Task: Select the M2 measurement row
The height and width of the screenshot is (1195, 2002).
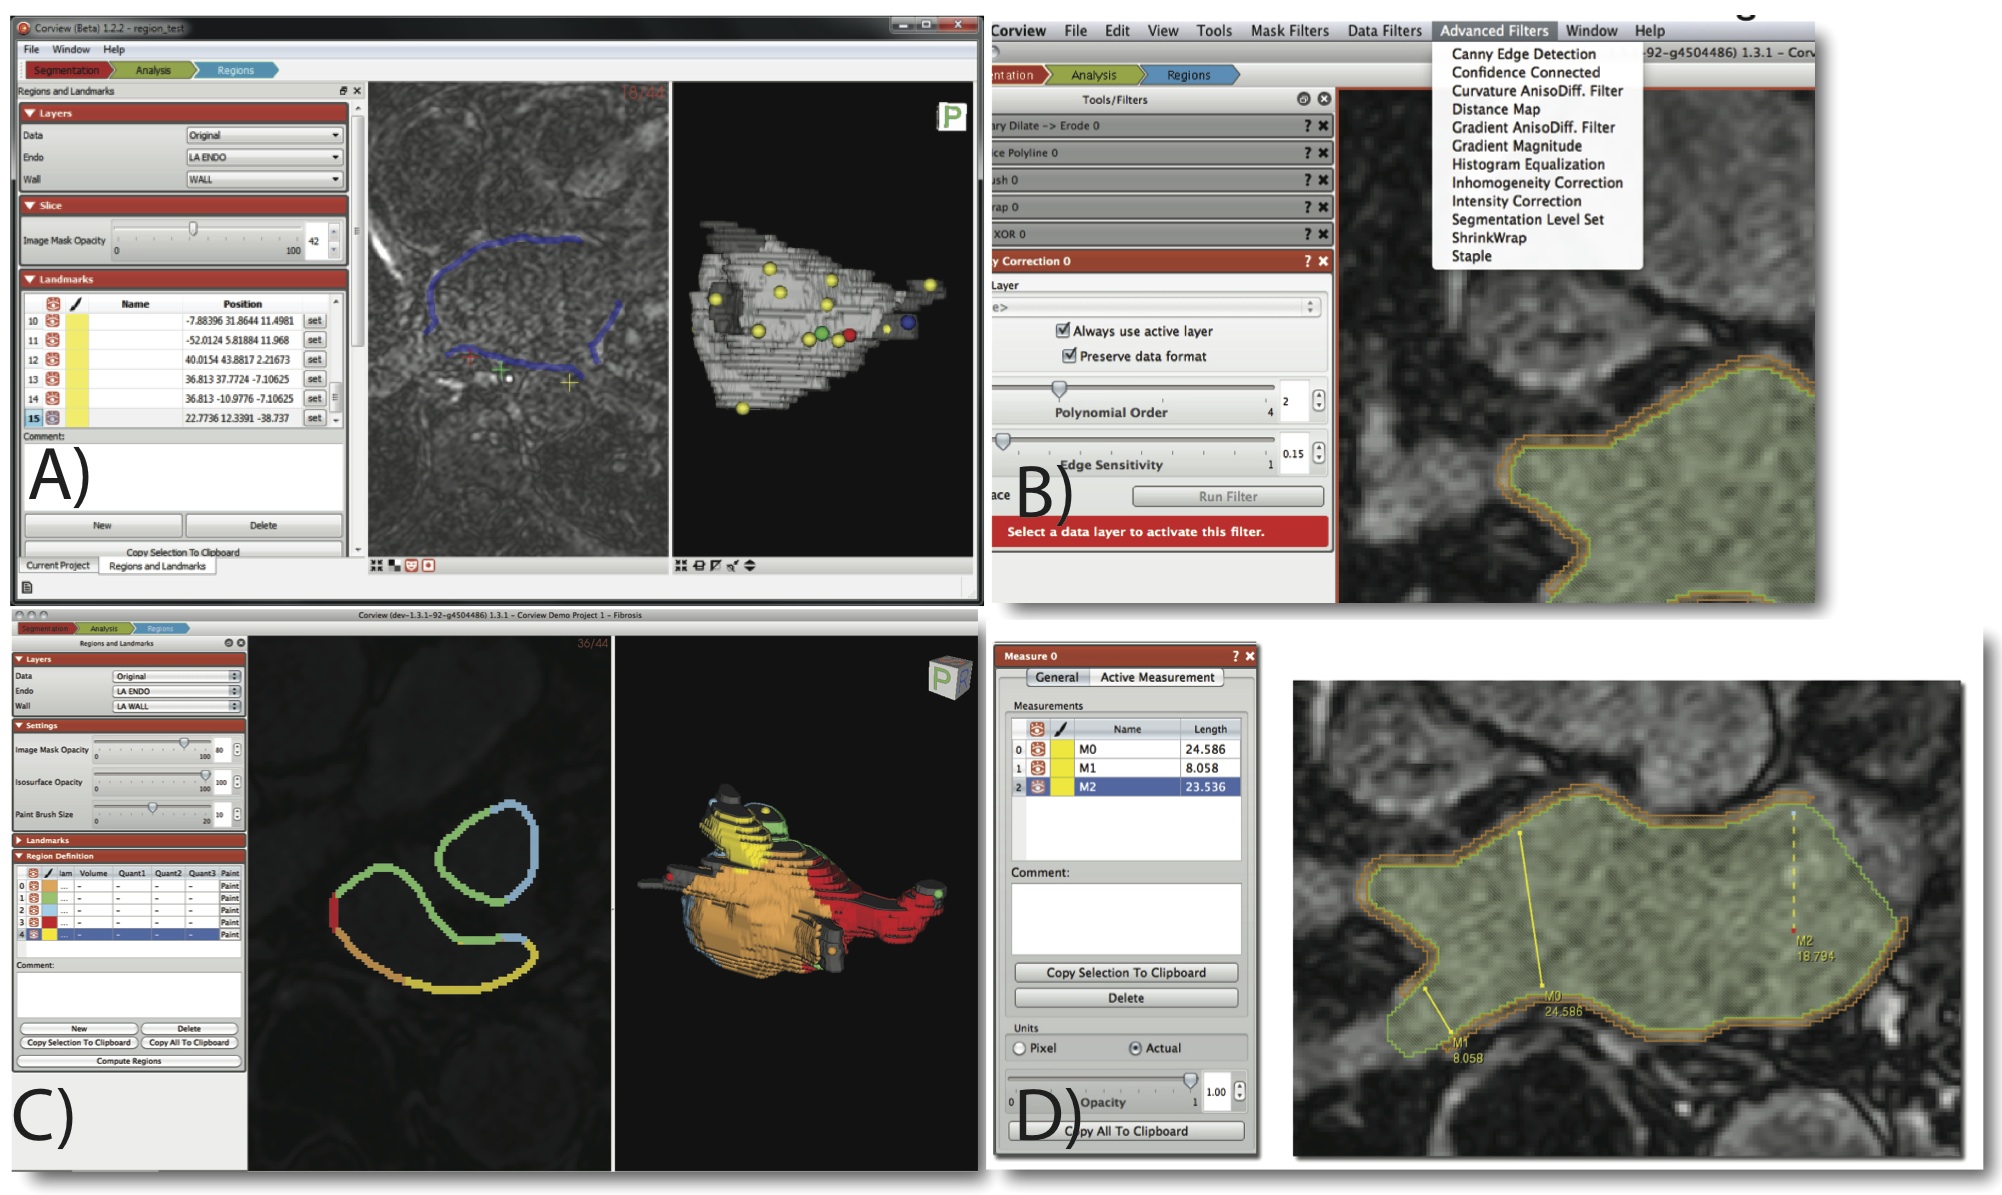Action: [1127, 787]
